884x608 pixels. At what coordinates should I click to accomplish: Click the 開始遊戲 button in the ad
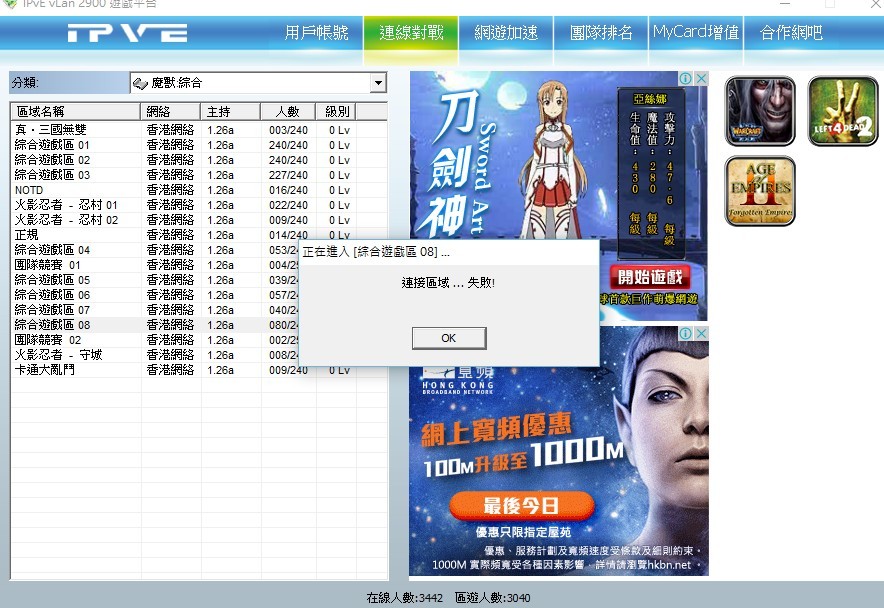(x=649, y=277)
